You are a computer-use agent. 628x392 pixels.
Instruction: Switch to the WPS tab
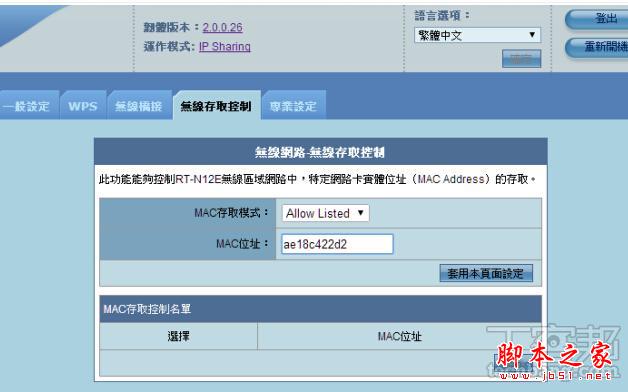(x=83, y=106)
